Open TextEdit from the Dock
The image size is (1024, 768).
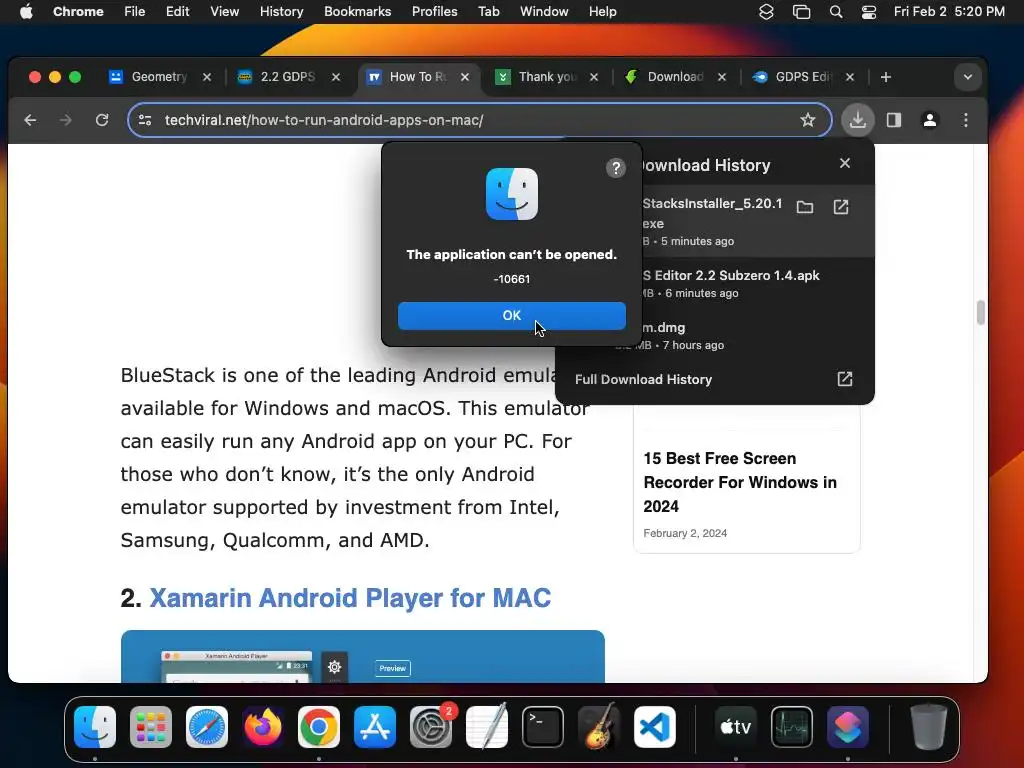[487, 726]
